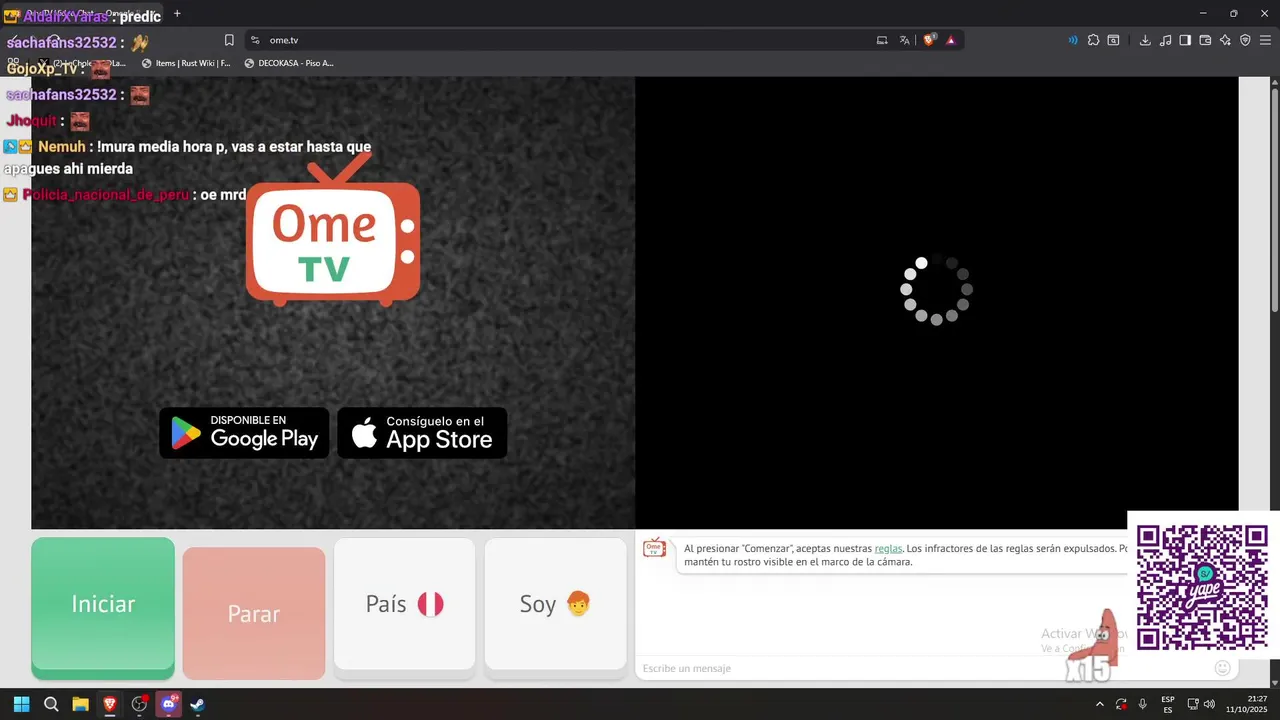Open the 'DECOKASA - Piso A...' bookmark

(289, 63)
